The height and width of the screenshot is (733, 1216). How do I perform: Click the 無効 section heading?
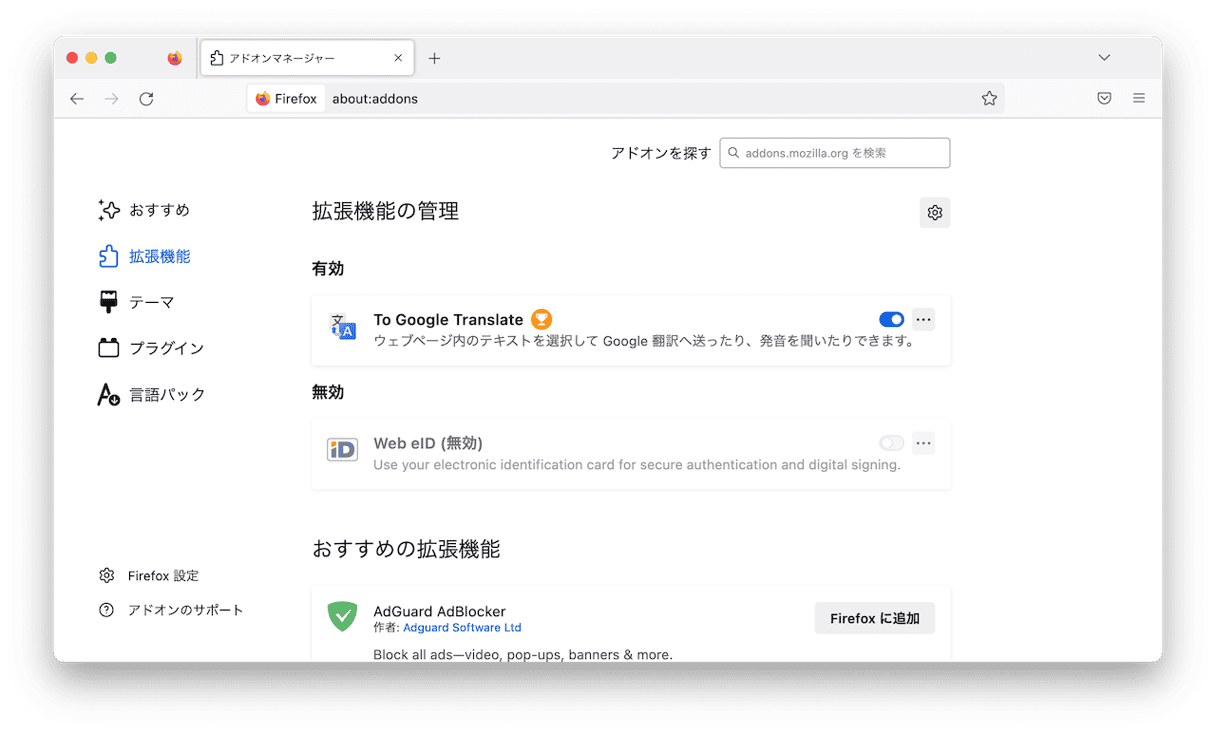tap(328, 393)
